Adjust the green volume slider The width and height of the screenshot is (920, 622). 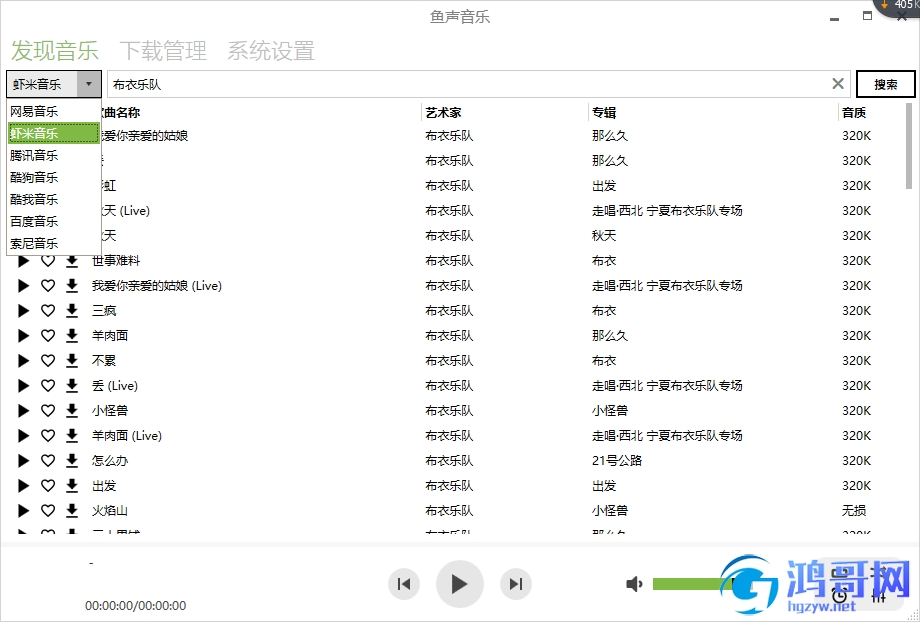[692, 584]
